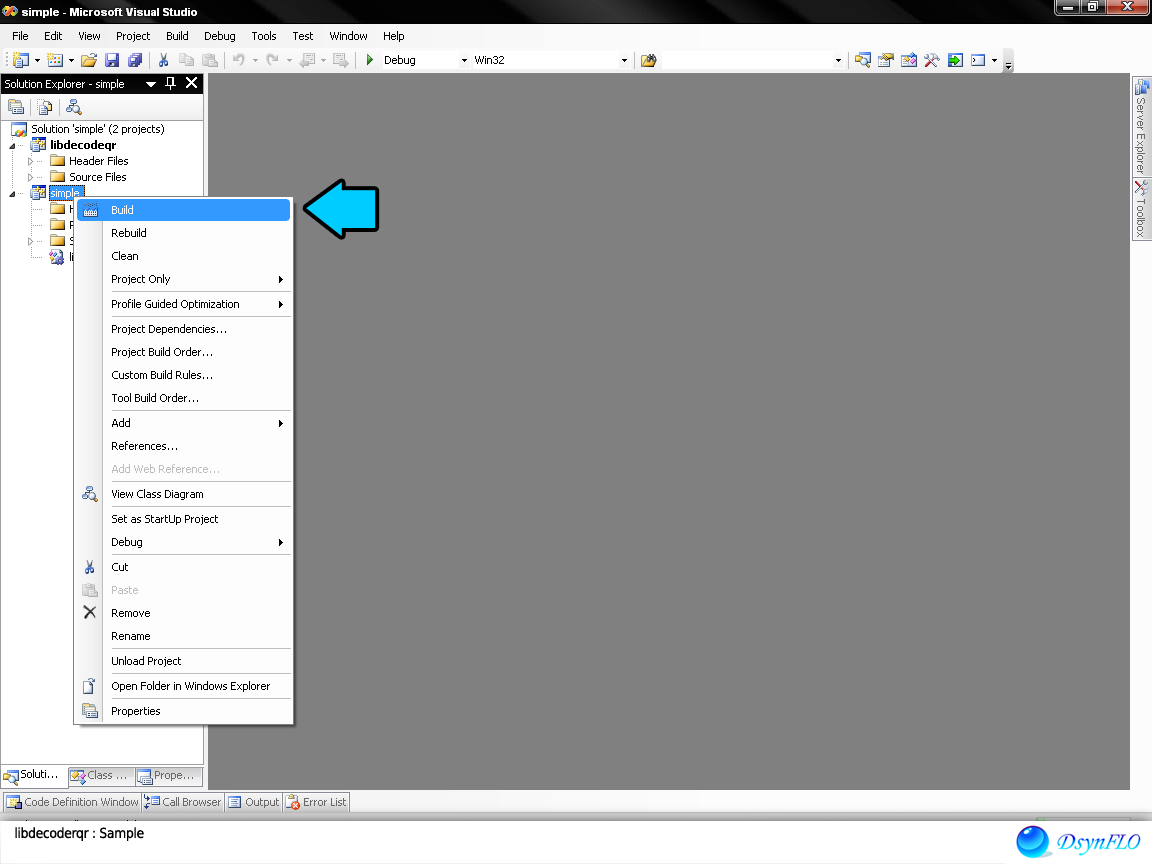Open the Find combo box dropdown arrow

point(838,60)
